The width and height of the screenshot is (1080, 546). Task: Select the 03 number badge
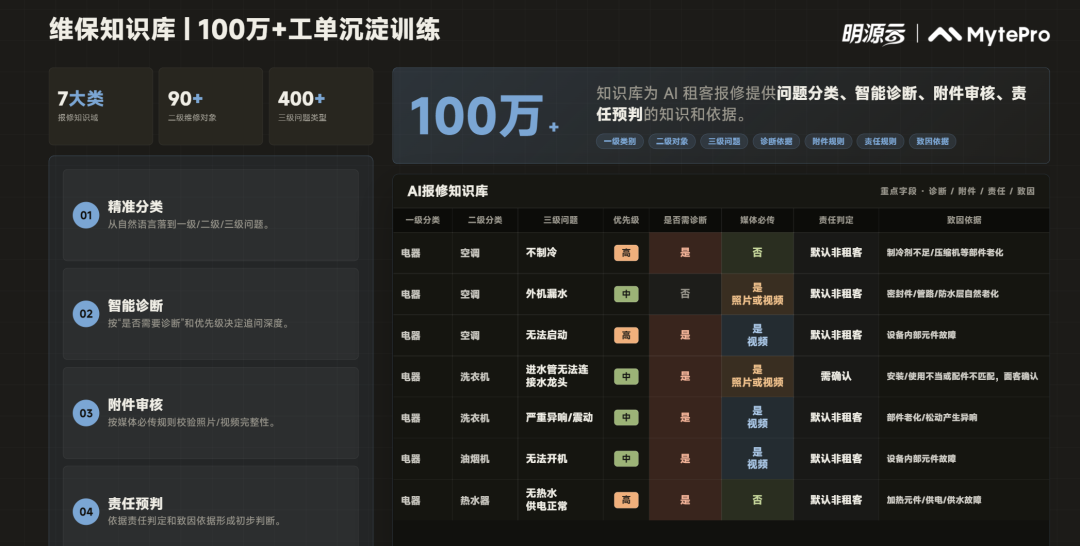pyautogui.click(x=86, y=413)
